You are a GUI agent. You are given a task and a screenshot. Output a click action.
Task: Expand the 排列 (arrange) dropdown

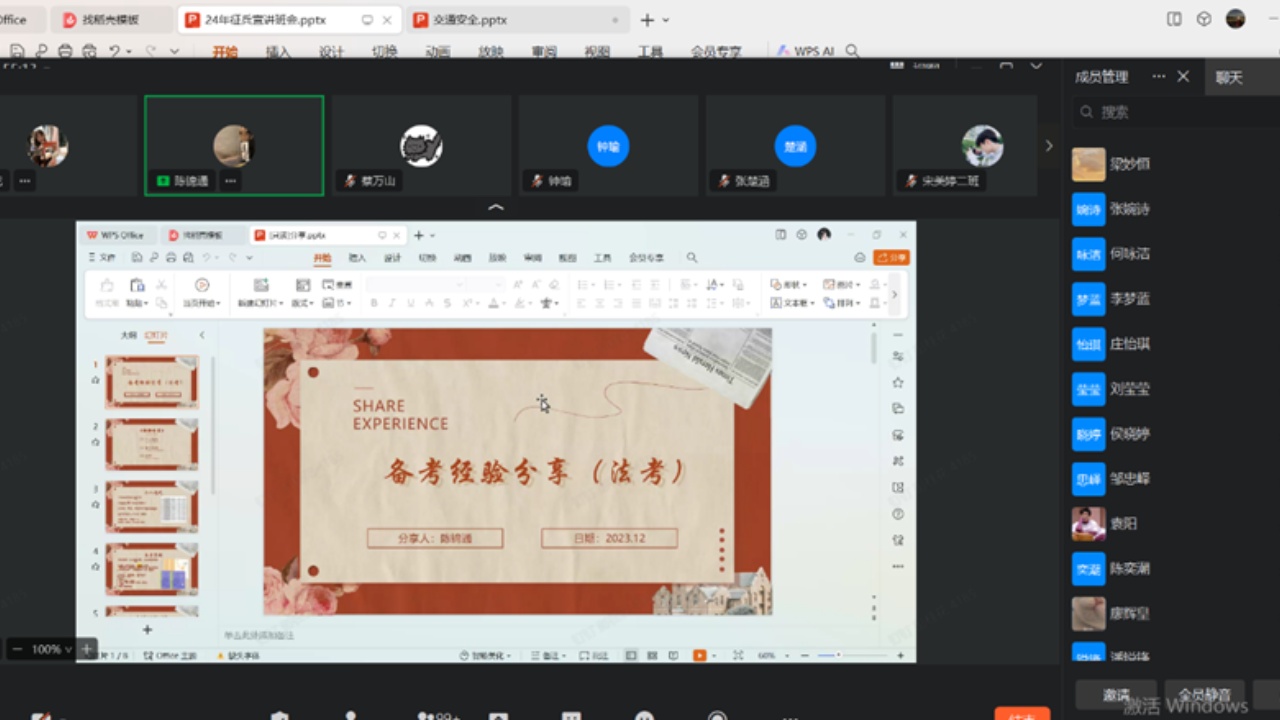coord(843,302)
